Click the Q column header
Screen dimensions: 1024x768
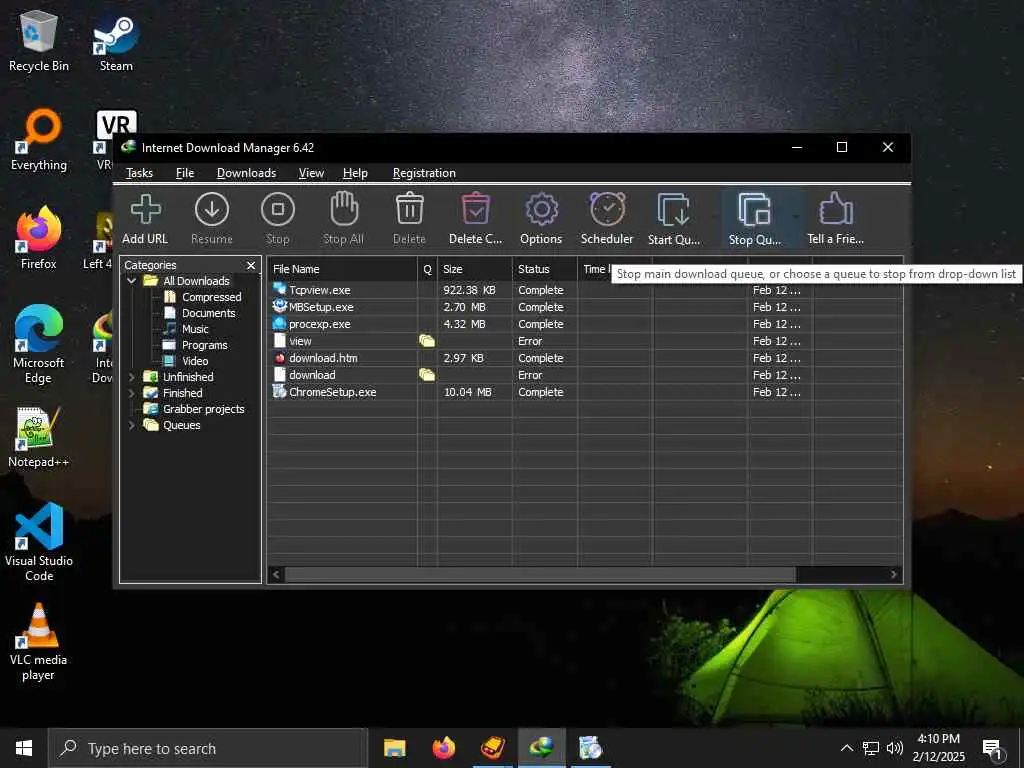(427, 269)
